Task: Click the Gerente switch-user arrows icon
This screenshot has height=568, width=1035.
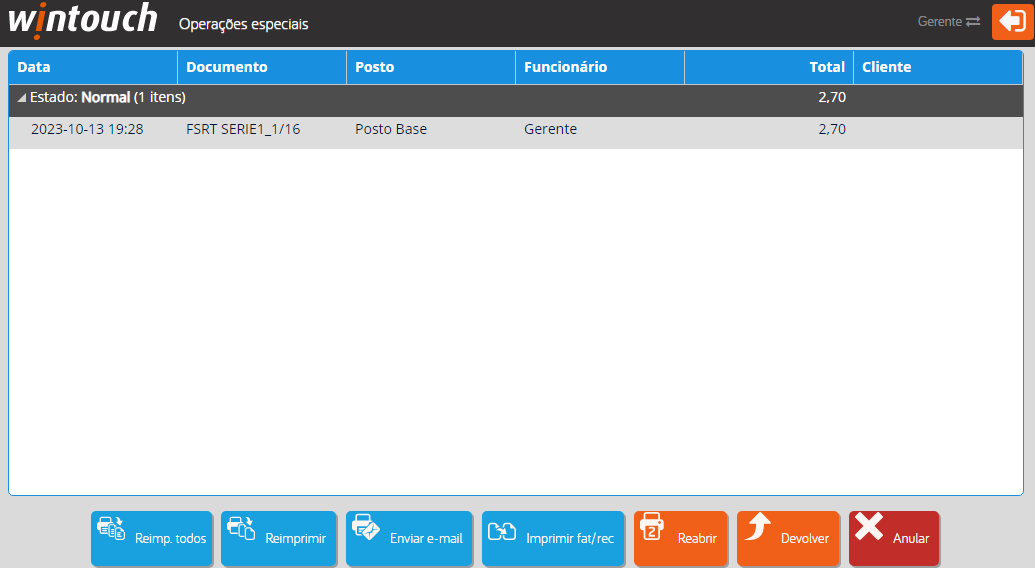Action: tap(973, 22)
